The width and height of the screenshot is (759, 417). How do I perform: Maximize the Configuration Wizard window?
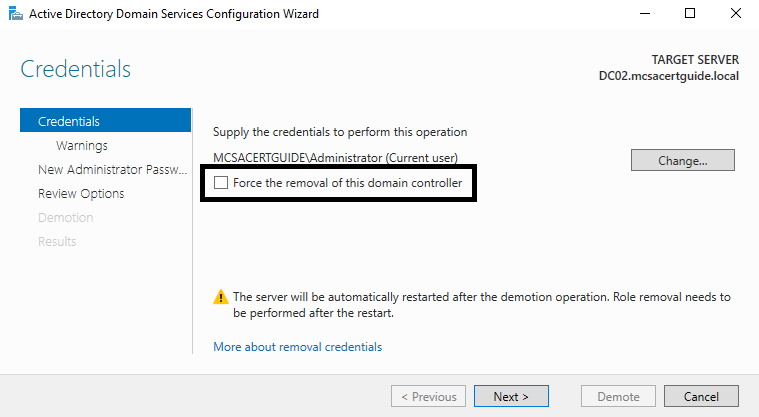click(690, 14)
